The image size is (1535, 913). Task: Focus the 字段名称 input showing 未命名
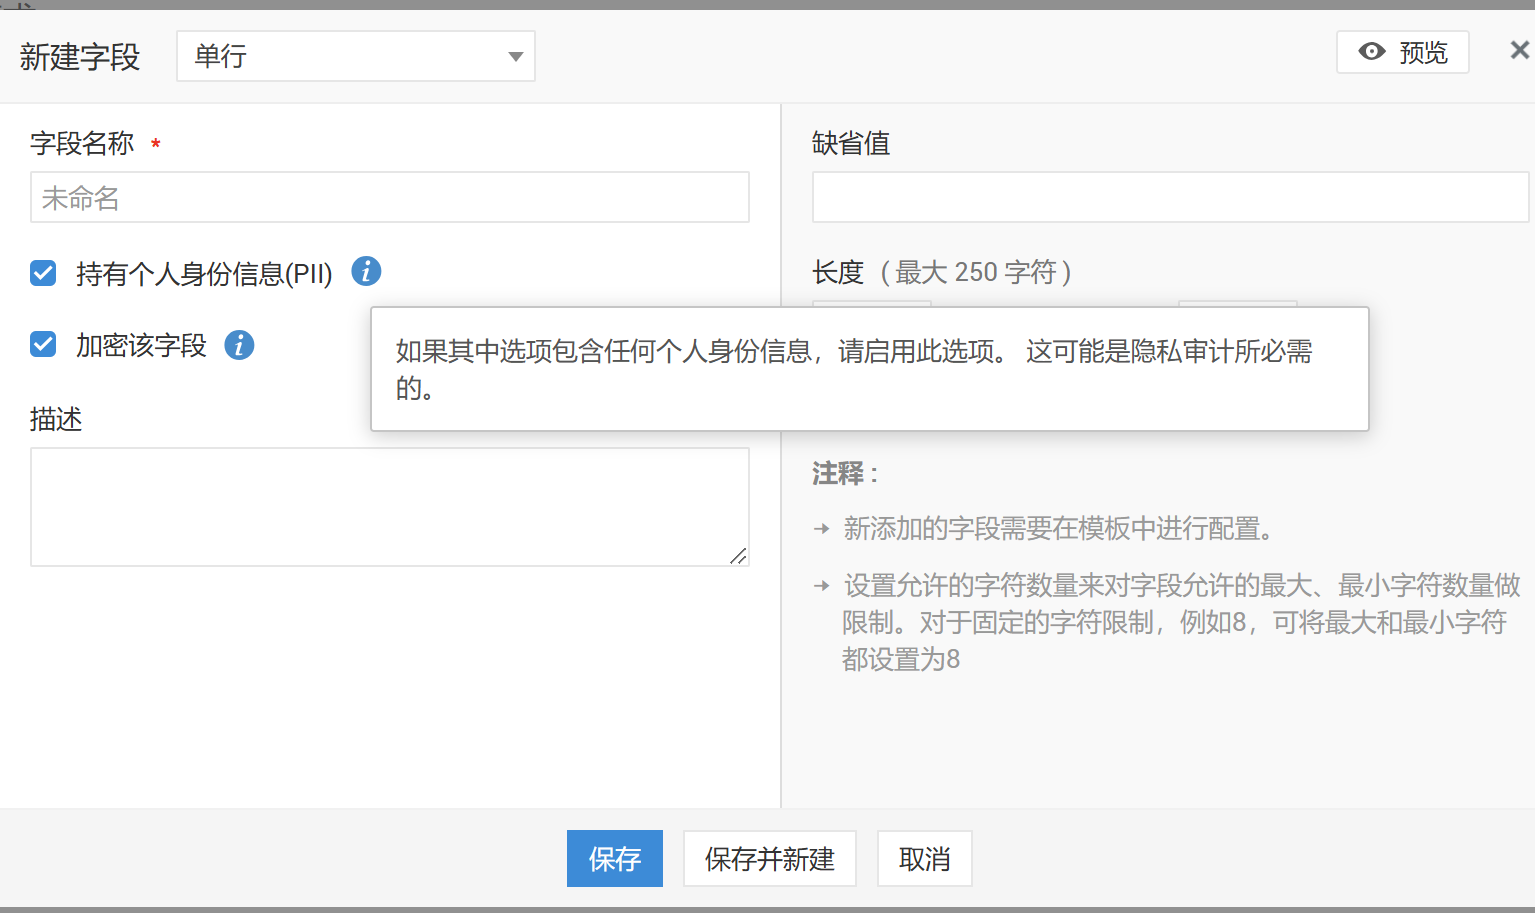(389, 198)
